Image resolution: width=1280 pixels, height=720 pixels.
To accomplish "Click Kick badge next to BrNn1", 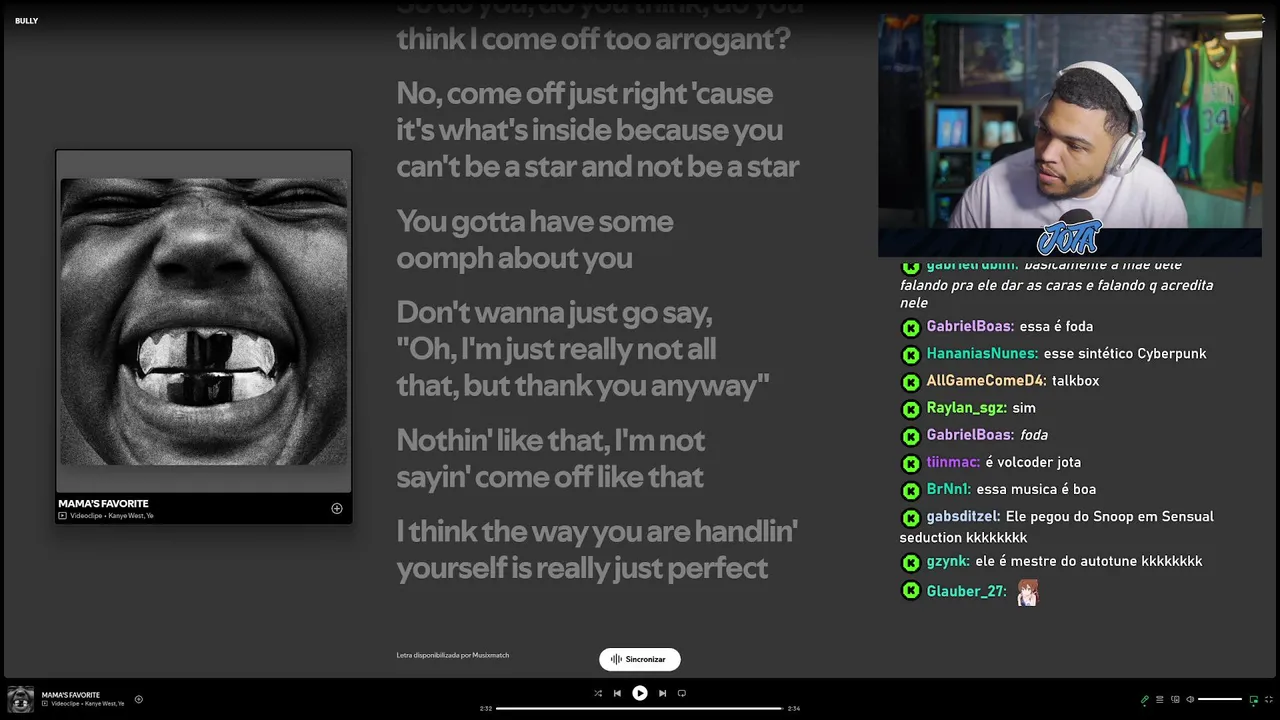I will [x=911, y=490].
